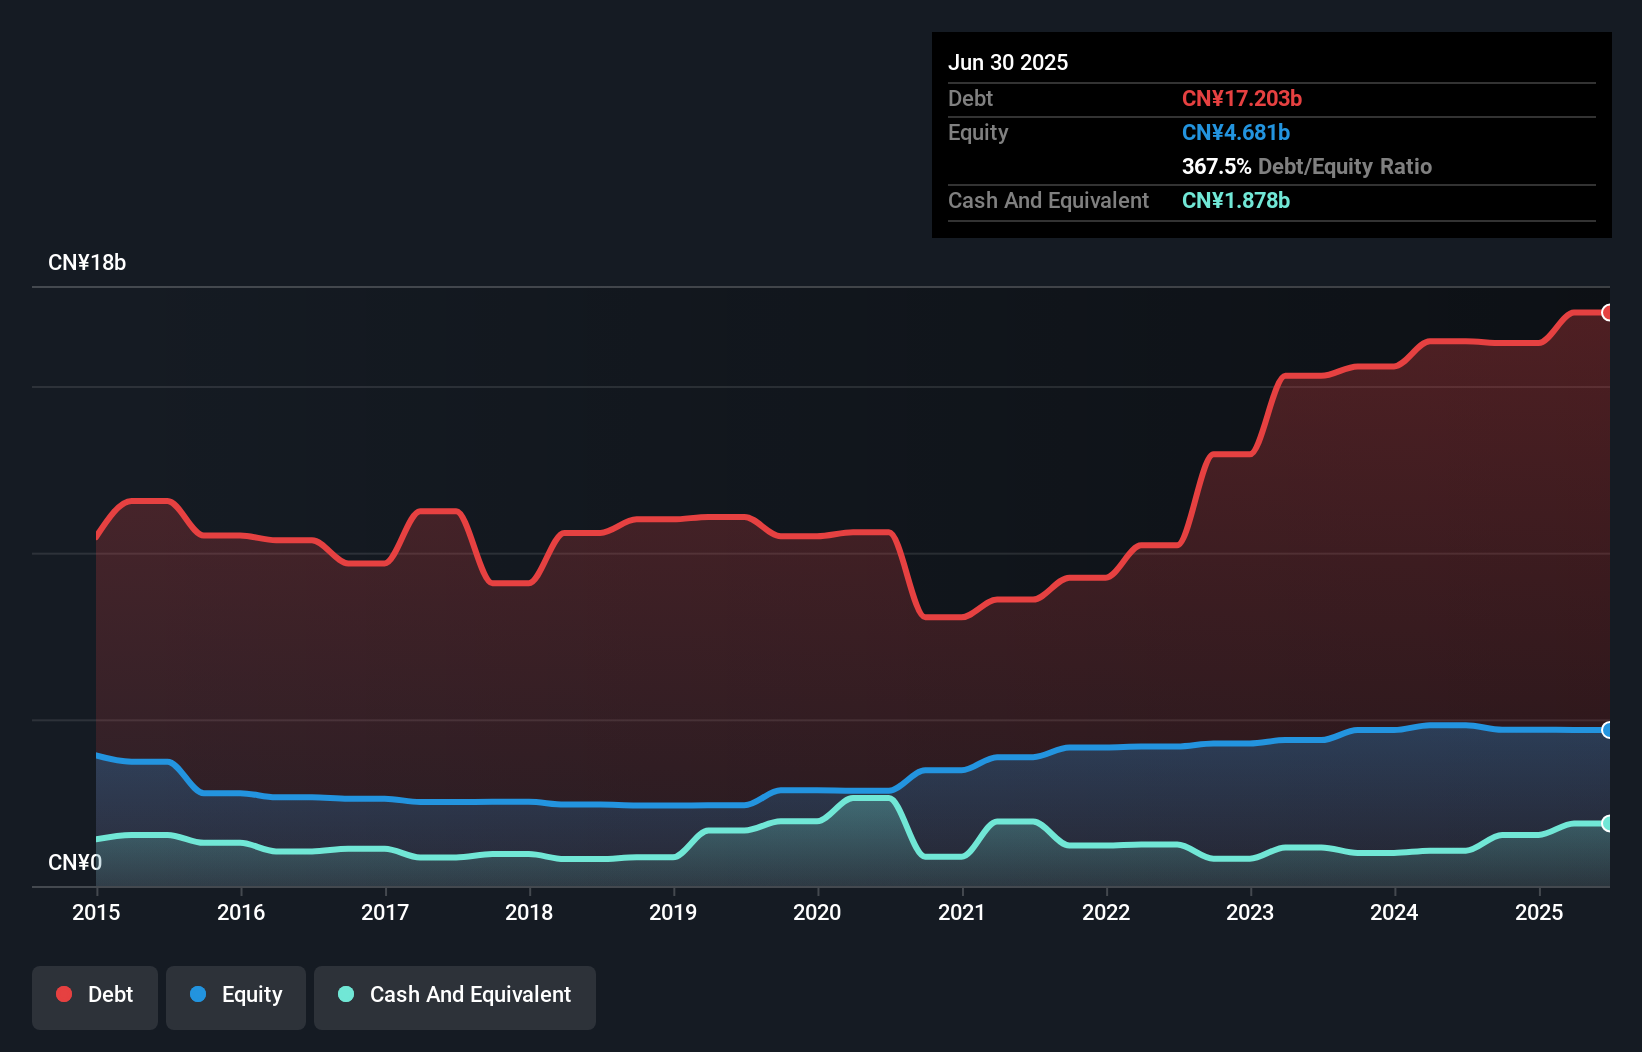Click the CN¥18b axis gridline label
This screenshot has height=1052, width=1642.
[88, 262]
